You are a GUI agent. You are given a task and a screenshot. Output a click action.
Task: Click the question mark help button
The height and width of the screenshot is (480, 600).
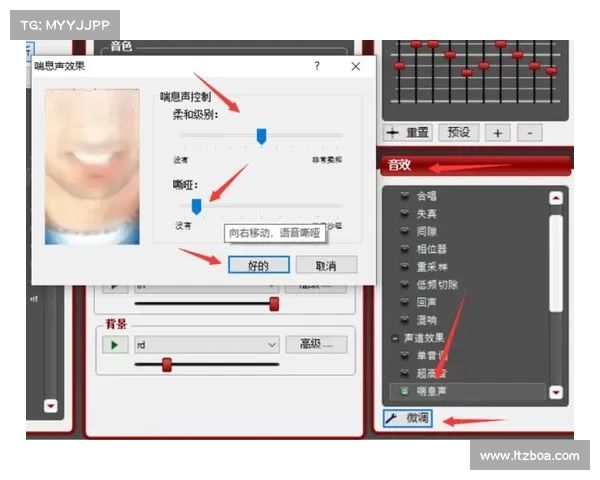pyautogui.click(x=317, y=66)
